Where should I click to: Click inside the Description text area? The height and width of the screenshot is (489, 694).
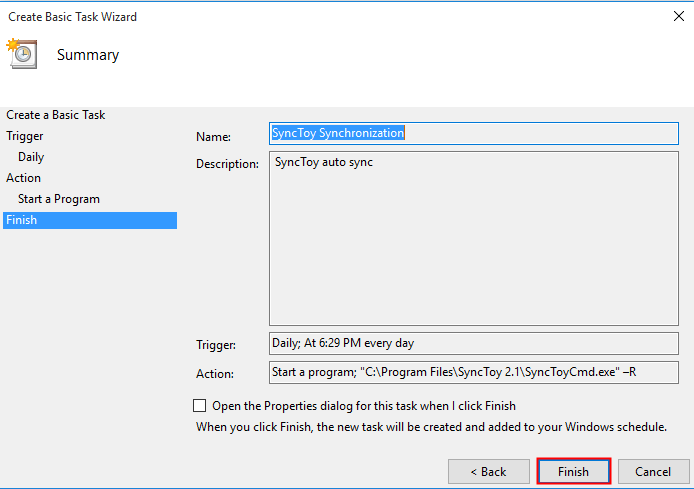coord(473,238)
